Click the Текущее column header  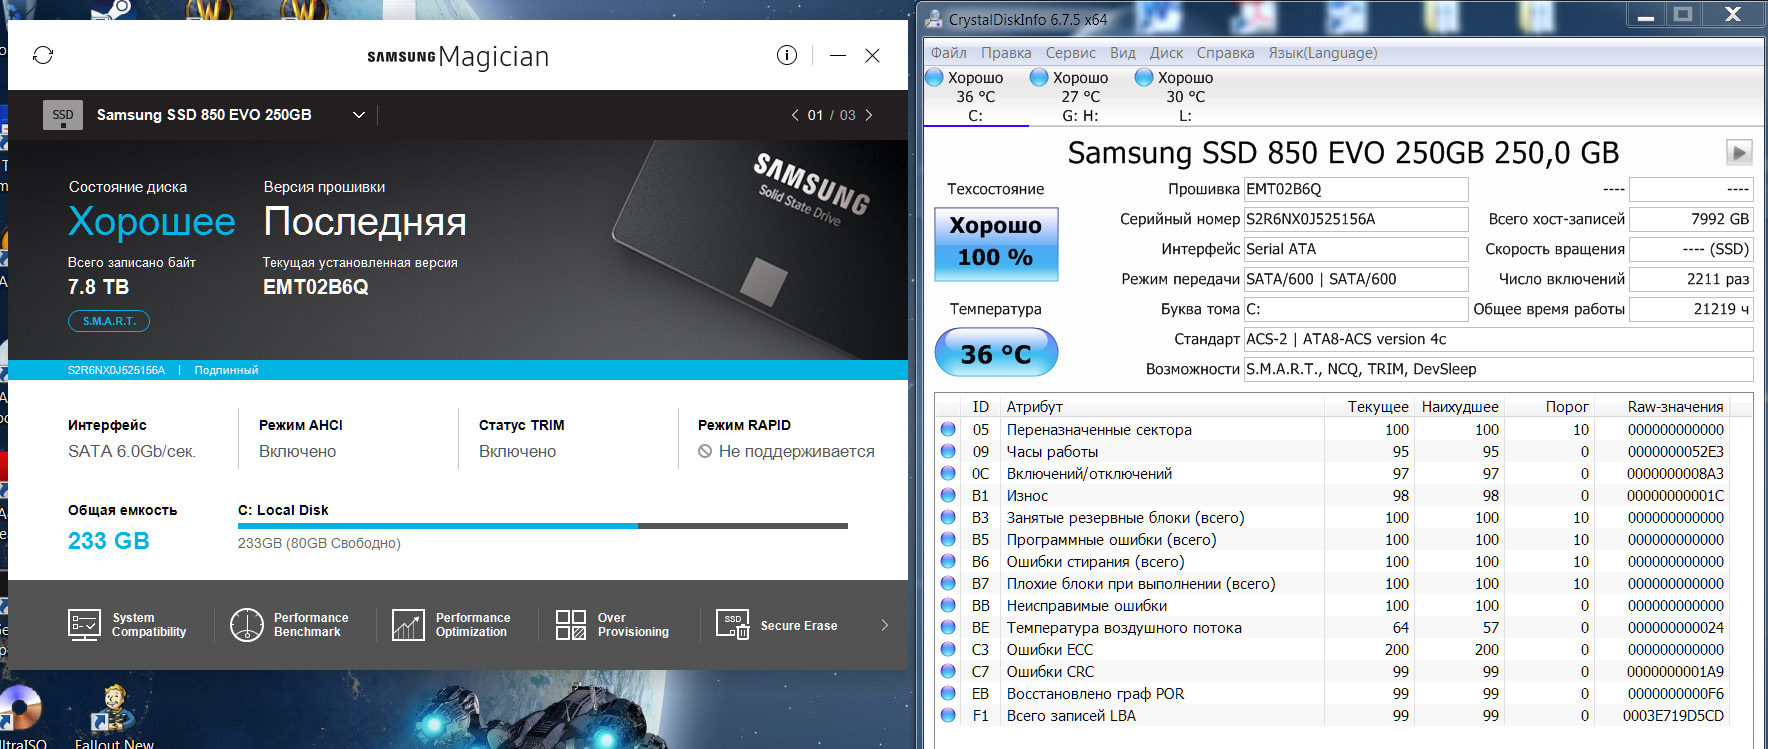[x=1369, y=406]
